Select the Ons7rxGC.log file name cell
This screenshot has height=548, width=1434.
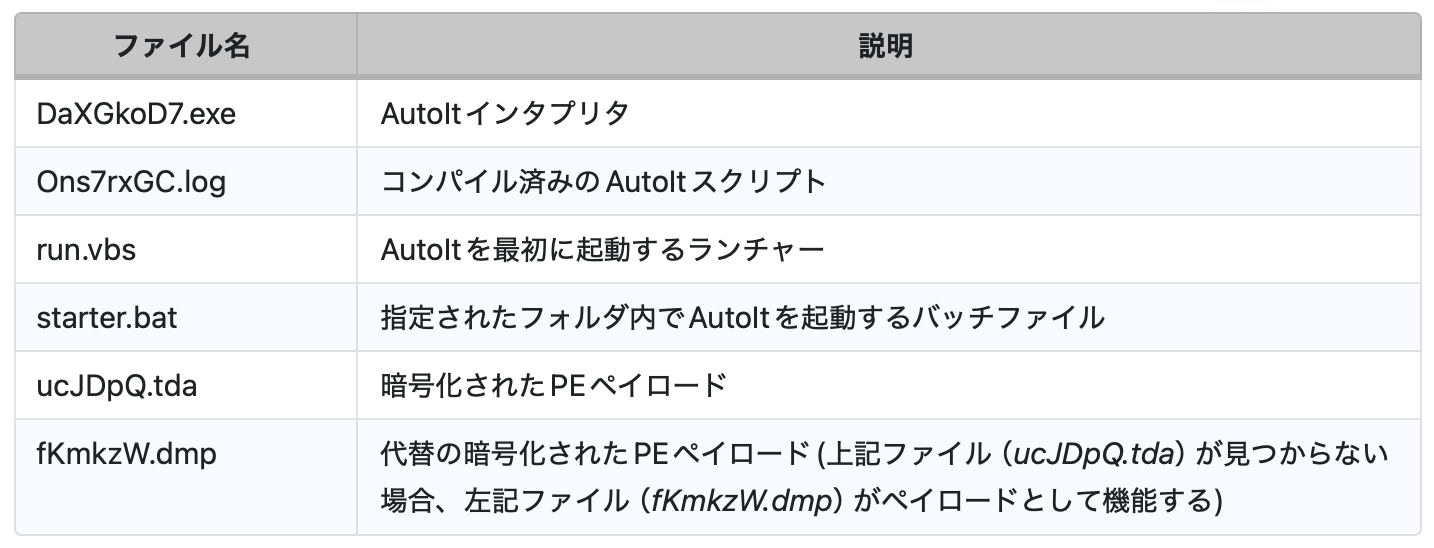tap(131, 181)
